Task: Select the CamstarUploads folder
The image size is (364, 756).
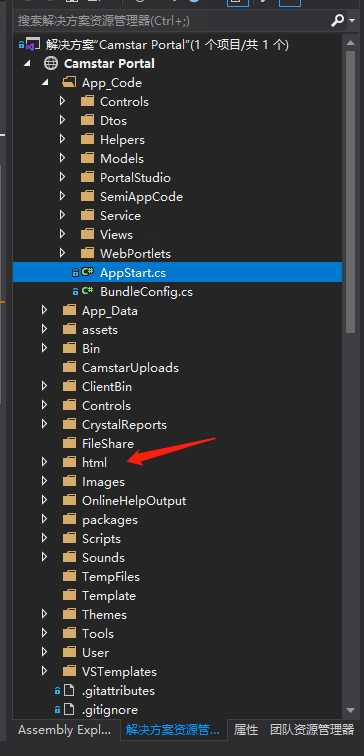Action: pyautogui.click(x=130, y=367)
